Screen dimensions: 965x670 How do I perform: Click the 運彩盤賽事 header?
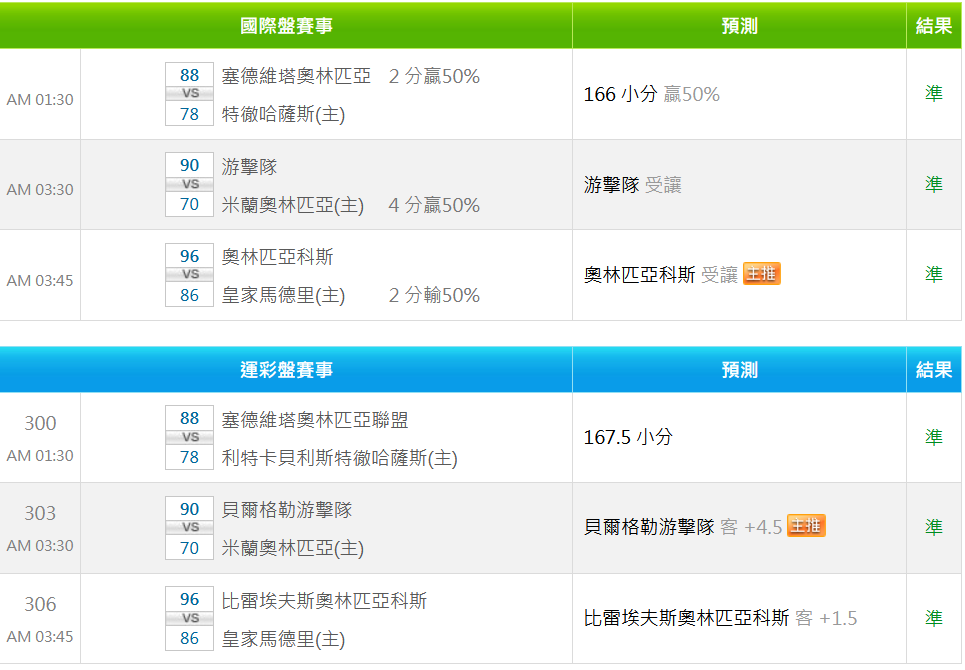286,370
